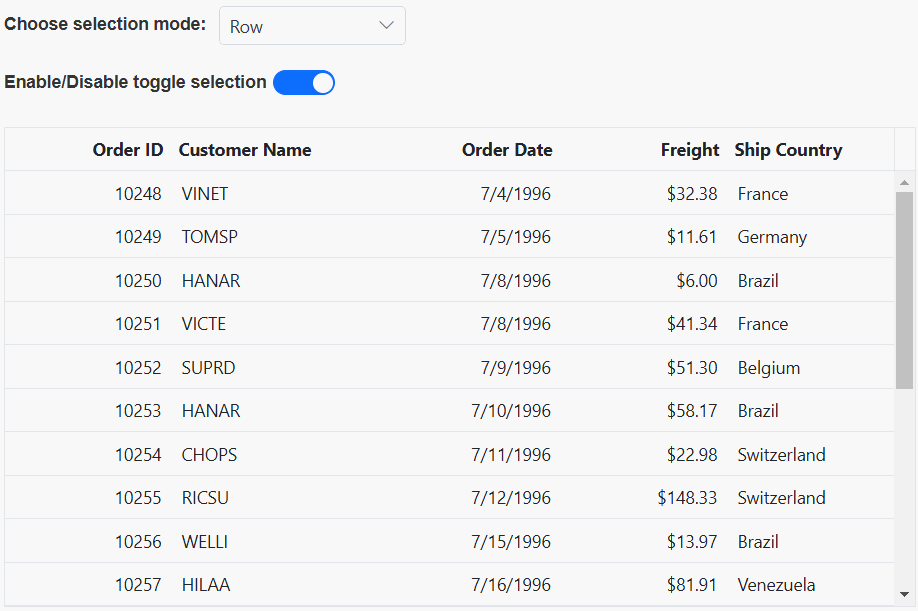
Task: Click freight value $148.33
Action: pos(687,498)
